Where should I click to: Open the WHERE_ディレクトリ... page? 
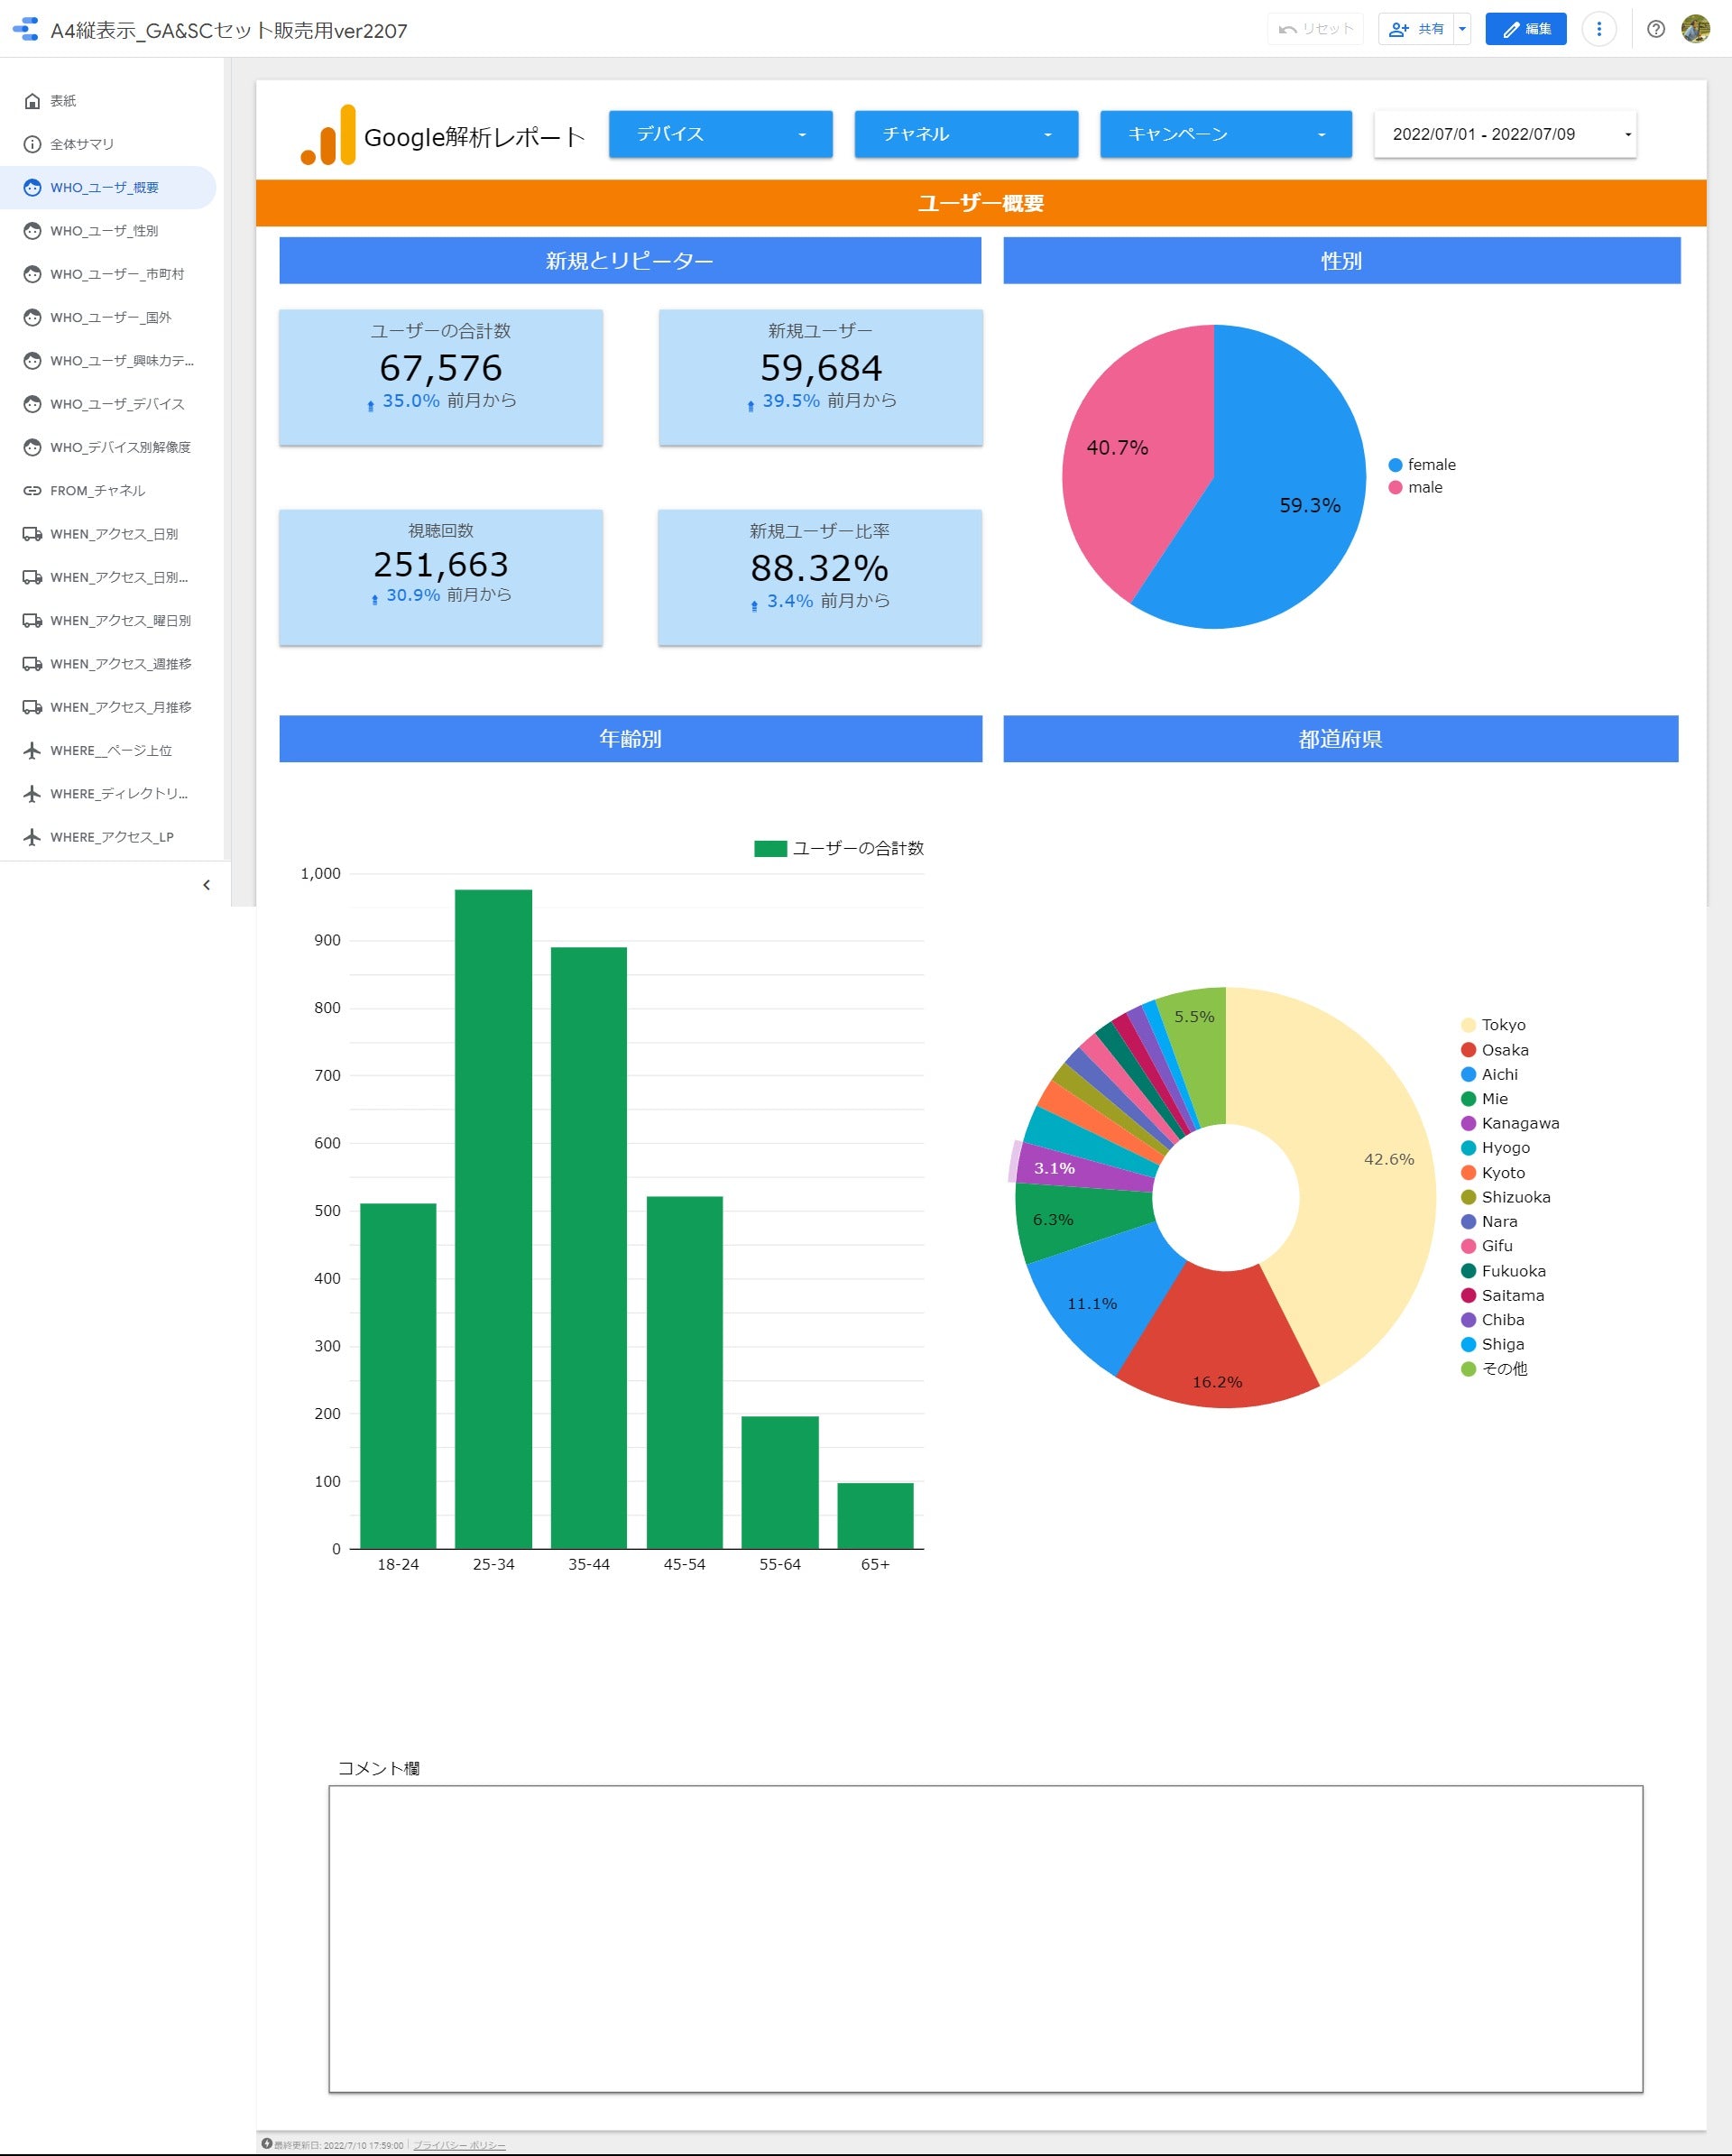coord(108,794)
